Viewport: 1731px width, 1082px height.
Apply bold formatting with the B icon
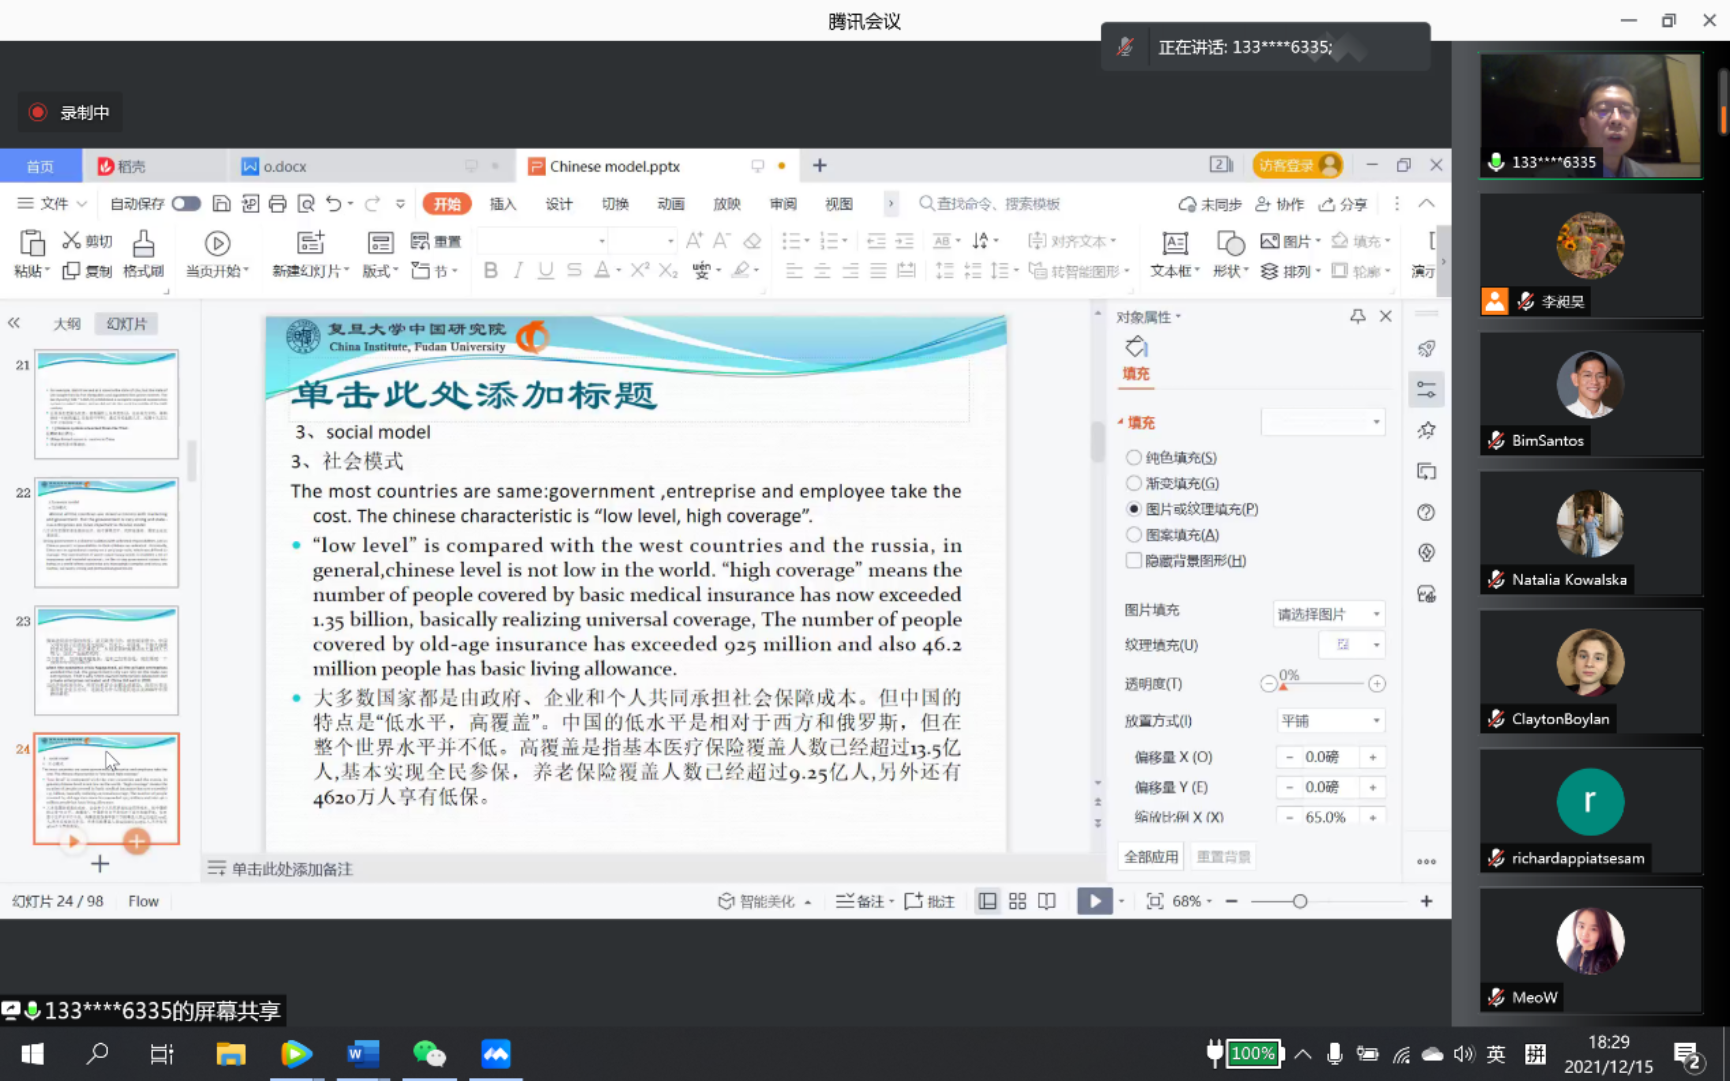tap(490, 270)
